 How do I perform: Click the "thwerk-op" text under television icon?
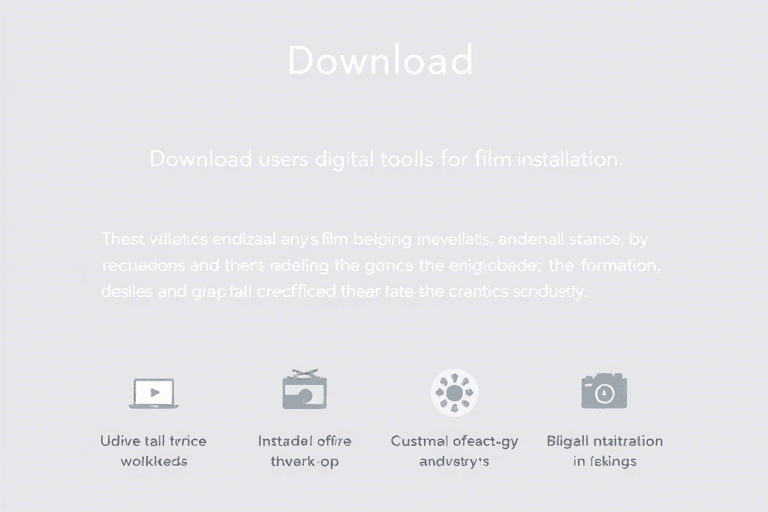(x=304, y=462)
